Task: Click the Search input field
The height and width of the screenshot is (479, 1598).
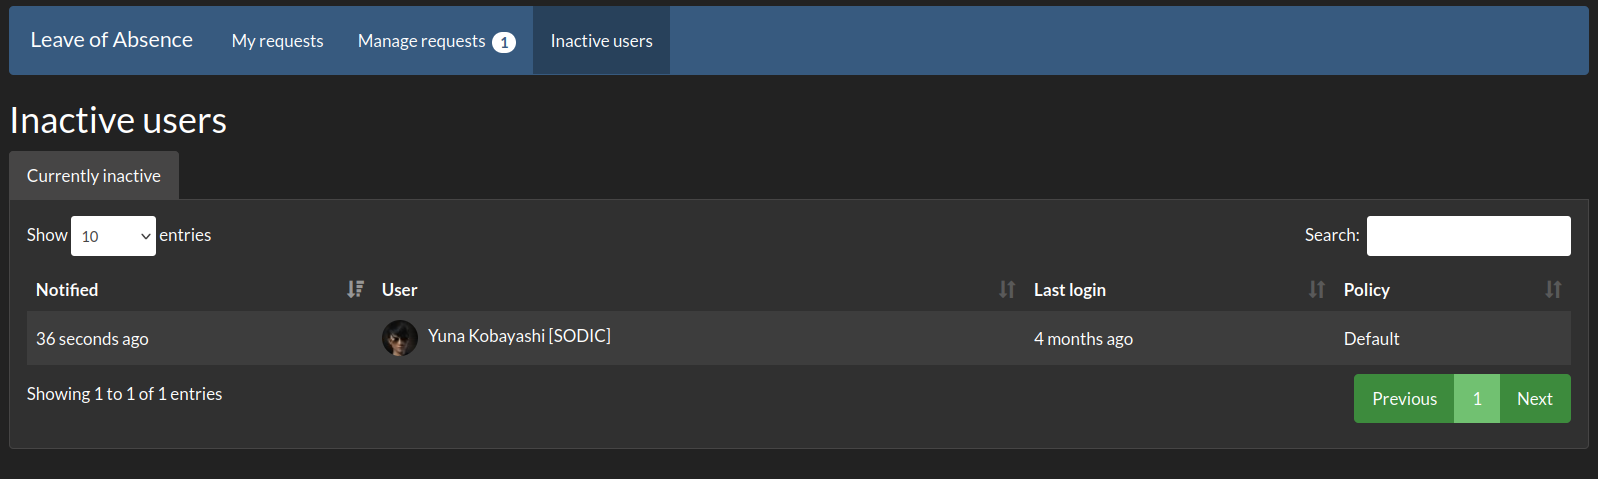Action: tap(1468, 236)
